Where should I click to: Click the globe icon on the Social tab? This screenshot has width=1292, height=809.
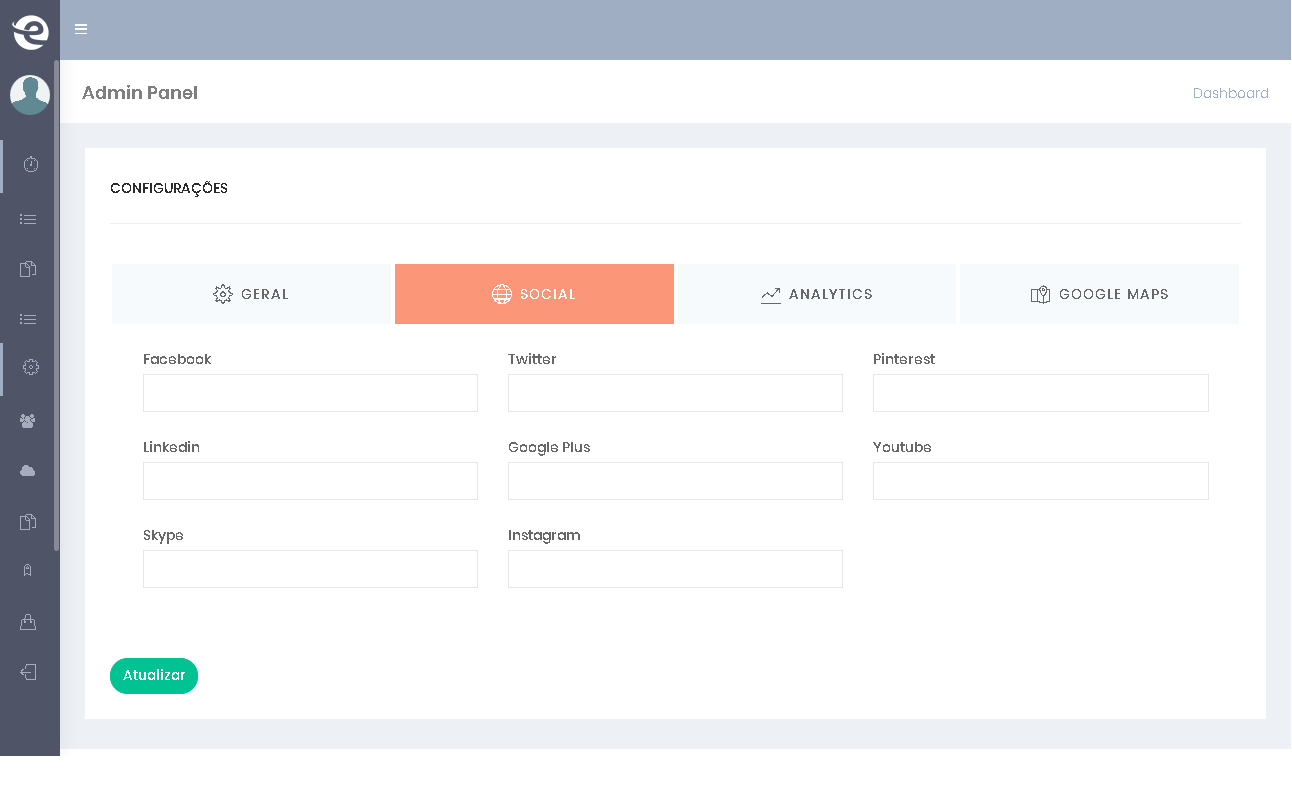click(502, 294)
